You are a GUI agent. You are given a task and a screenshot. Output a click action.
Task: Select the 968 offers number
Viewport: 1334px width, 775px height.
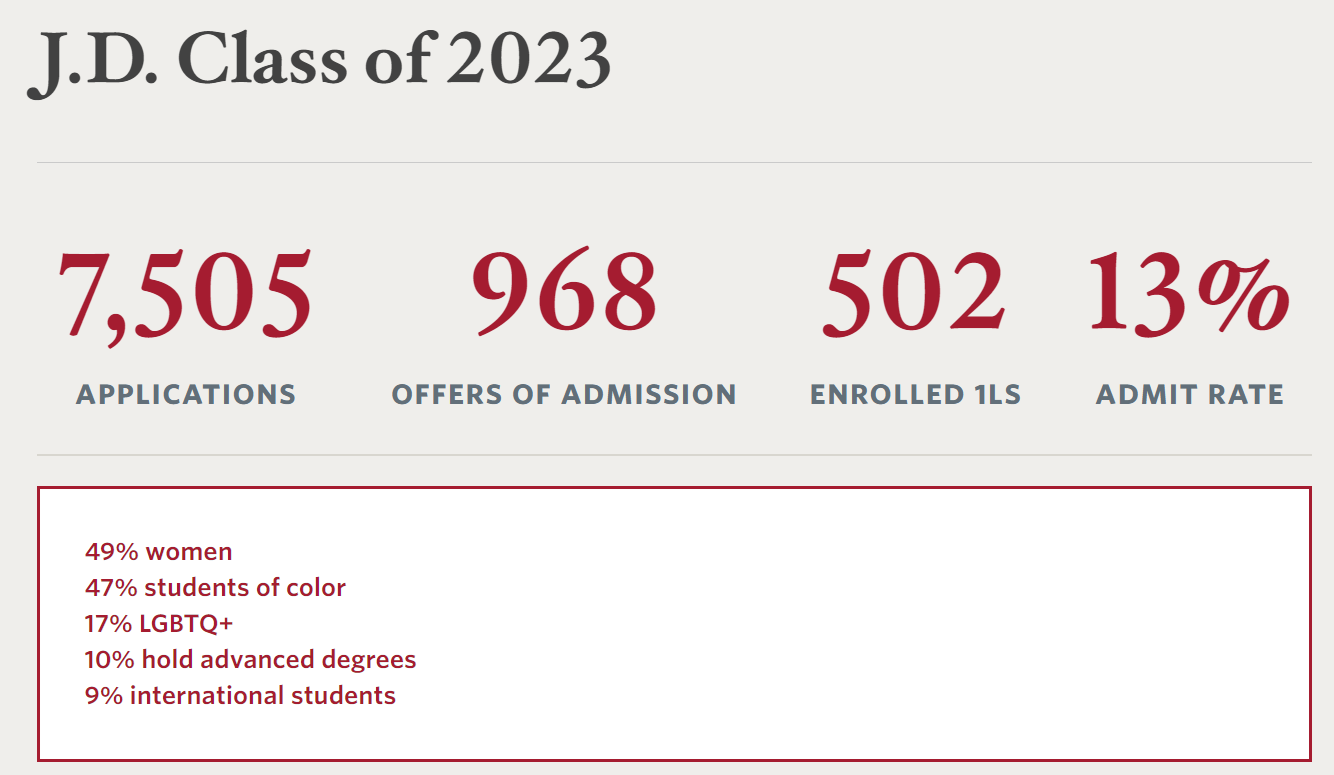coord(564,291)
